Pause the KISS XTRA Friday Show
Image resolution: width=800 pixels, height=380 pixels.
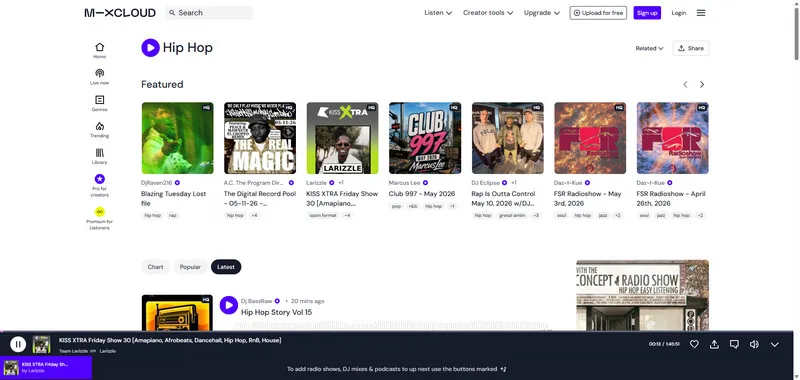(x=18, y=344)
